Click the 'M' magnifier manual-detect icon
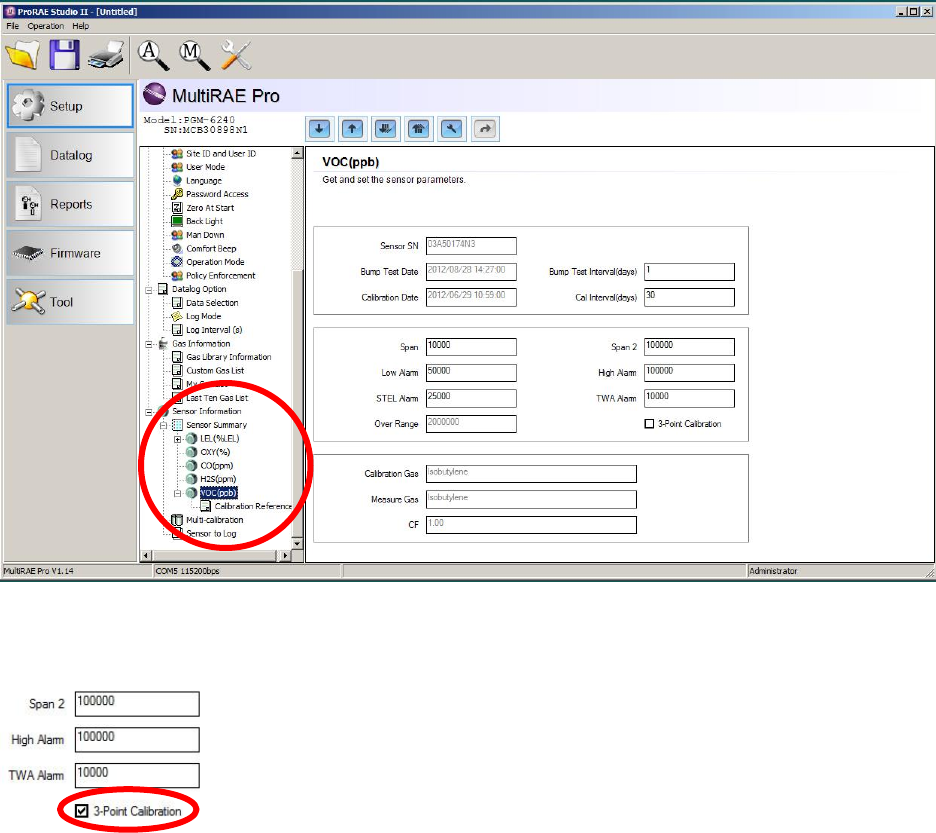The height and width of the screenshot is (833, 936). click(x=194, y=55)
